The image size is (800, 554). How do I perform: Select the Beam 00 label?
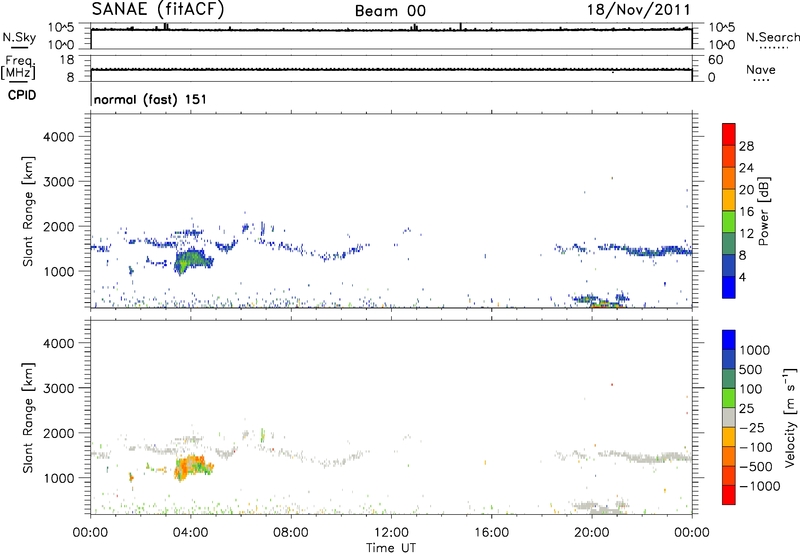[x=390, y=11]
